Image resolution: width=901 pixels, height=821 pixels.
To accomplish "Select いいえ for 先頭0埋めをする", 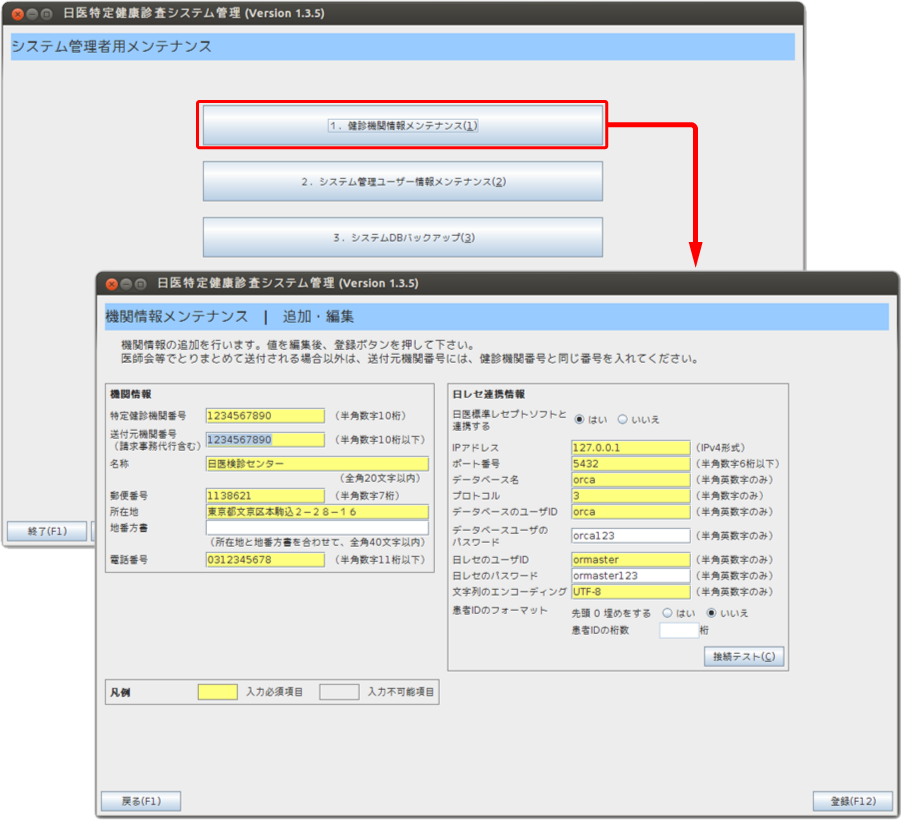I will pos(711,613).
